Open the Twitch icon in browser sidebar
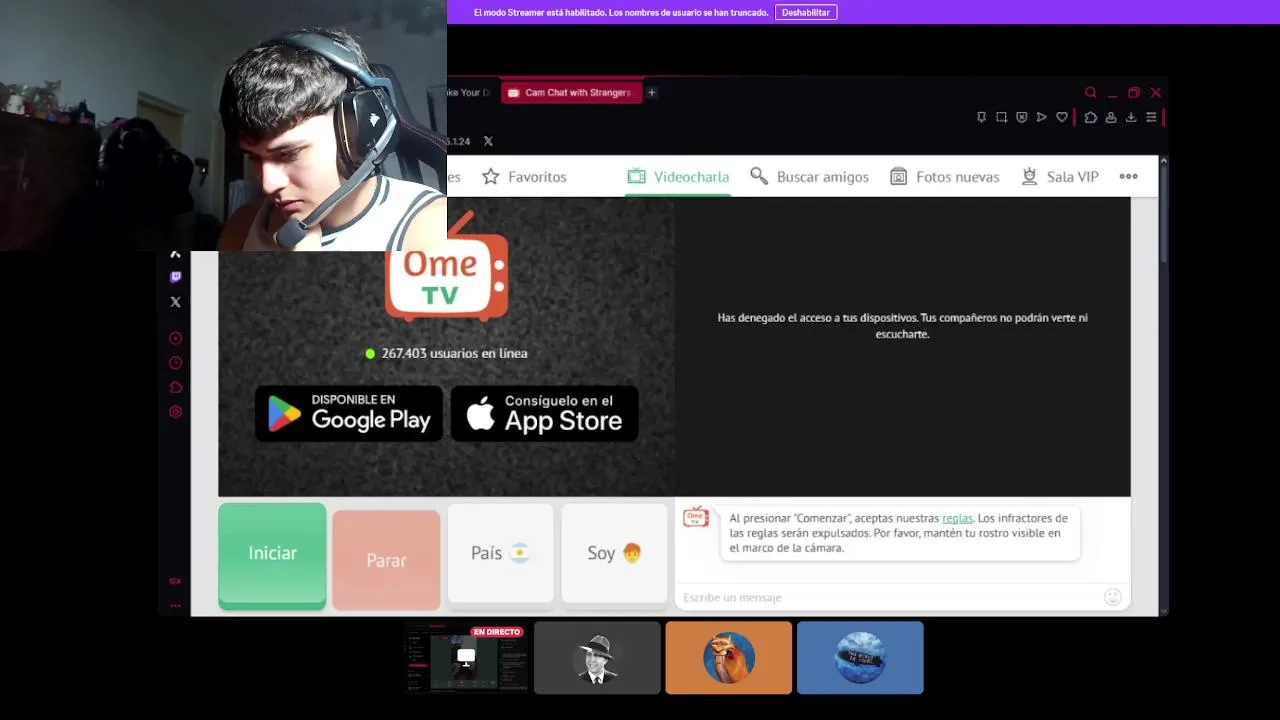 coord(175,277)
